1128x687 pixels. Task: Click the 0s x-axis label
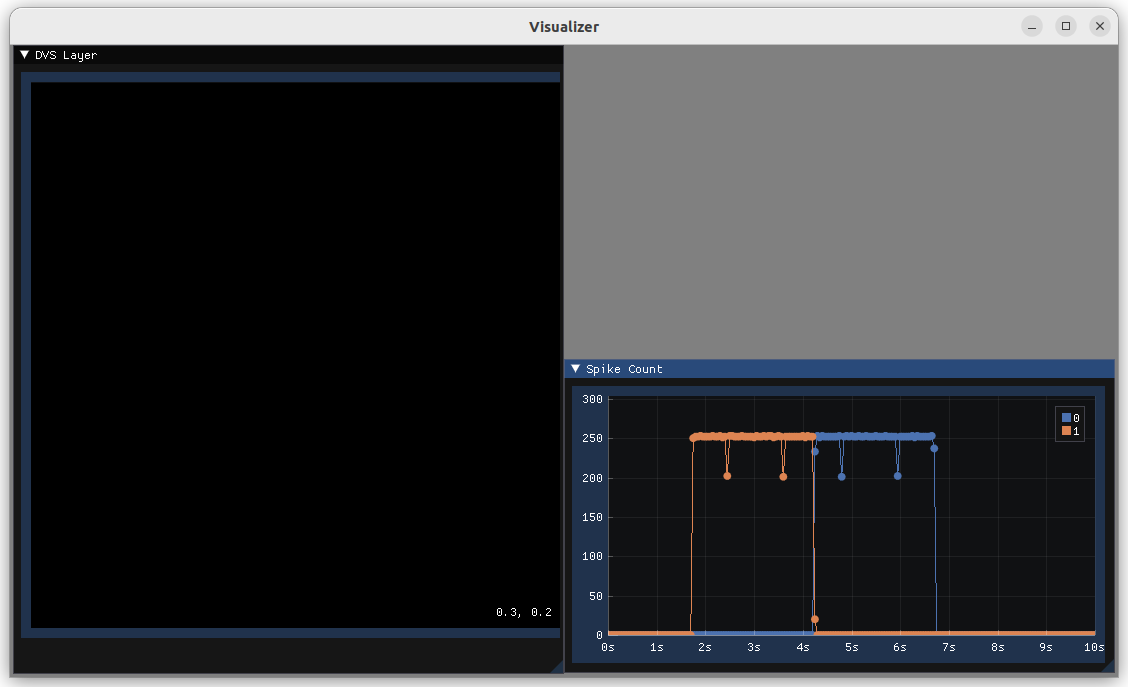coord(608,647)
